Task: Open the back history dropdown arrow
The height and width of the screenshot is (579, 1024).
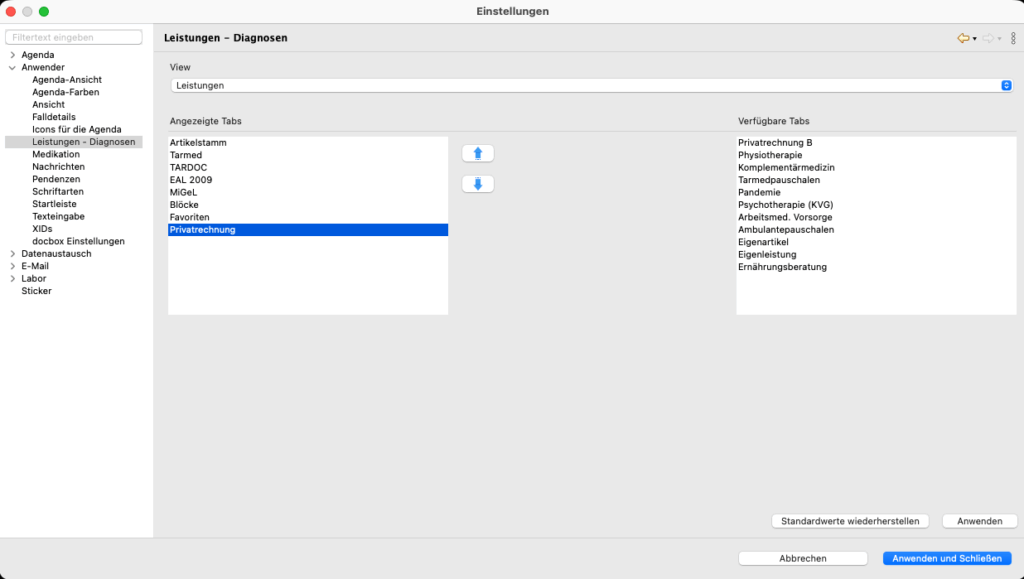Action: tap(975, 39)
